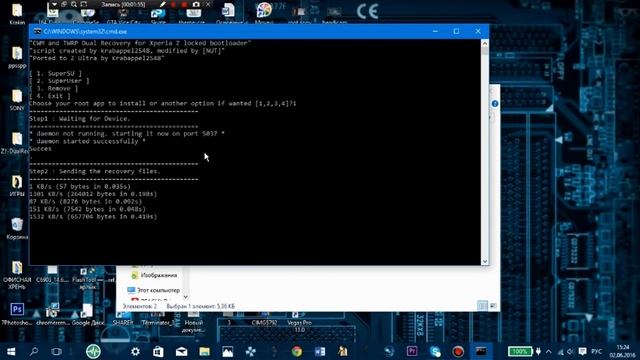The height and width of the screenshot is (360, 640).
Task: Open recorder toolbar dropdown arrow
Action: click(x=53, y=4)
